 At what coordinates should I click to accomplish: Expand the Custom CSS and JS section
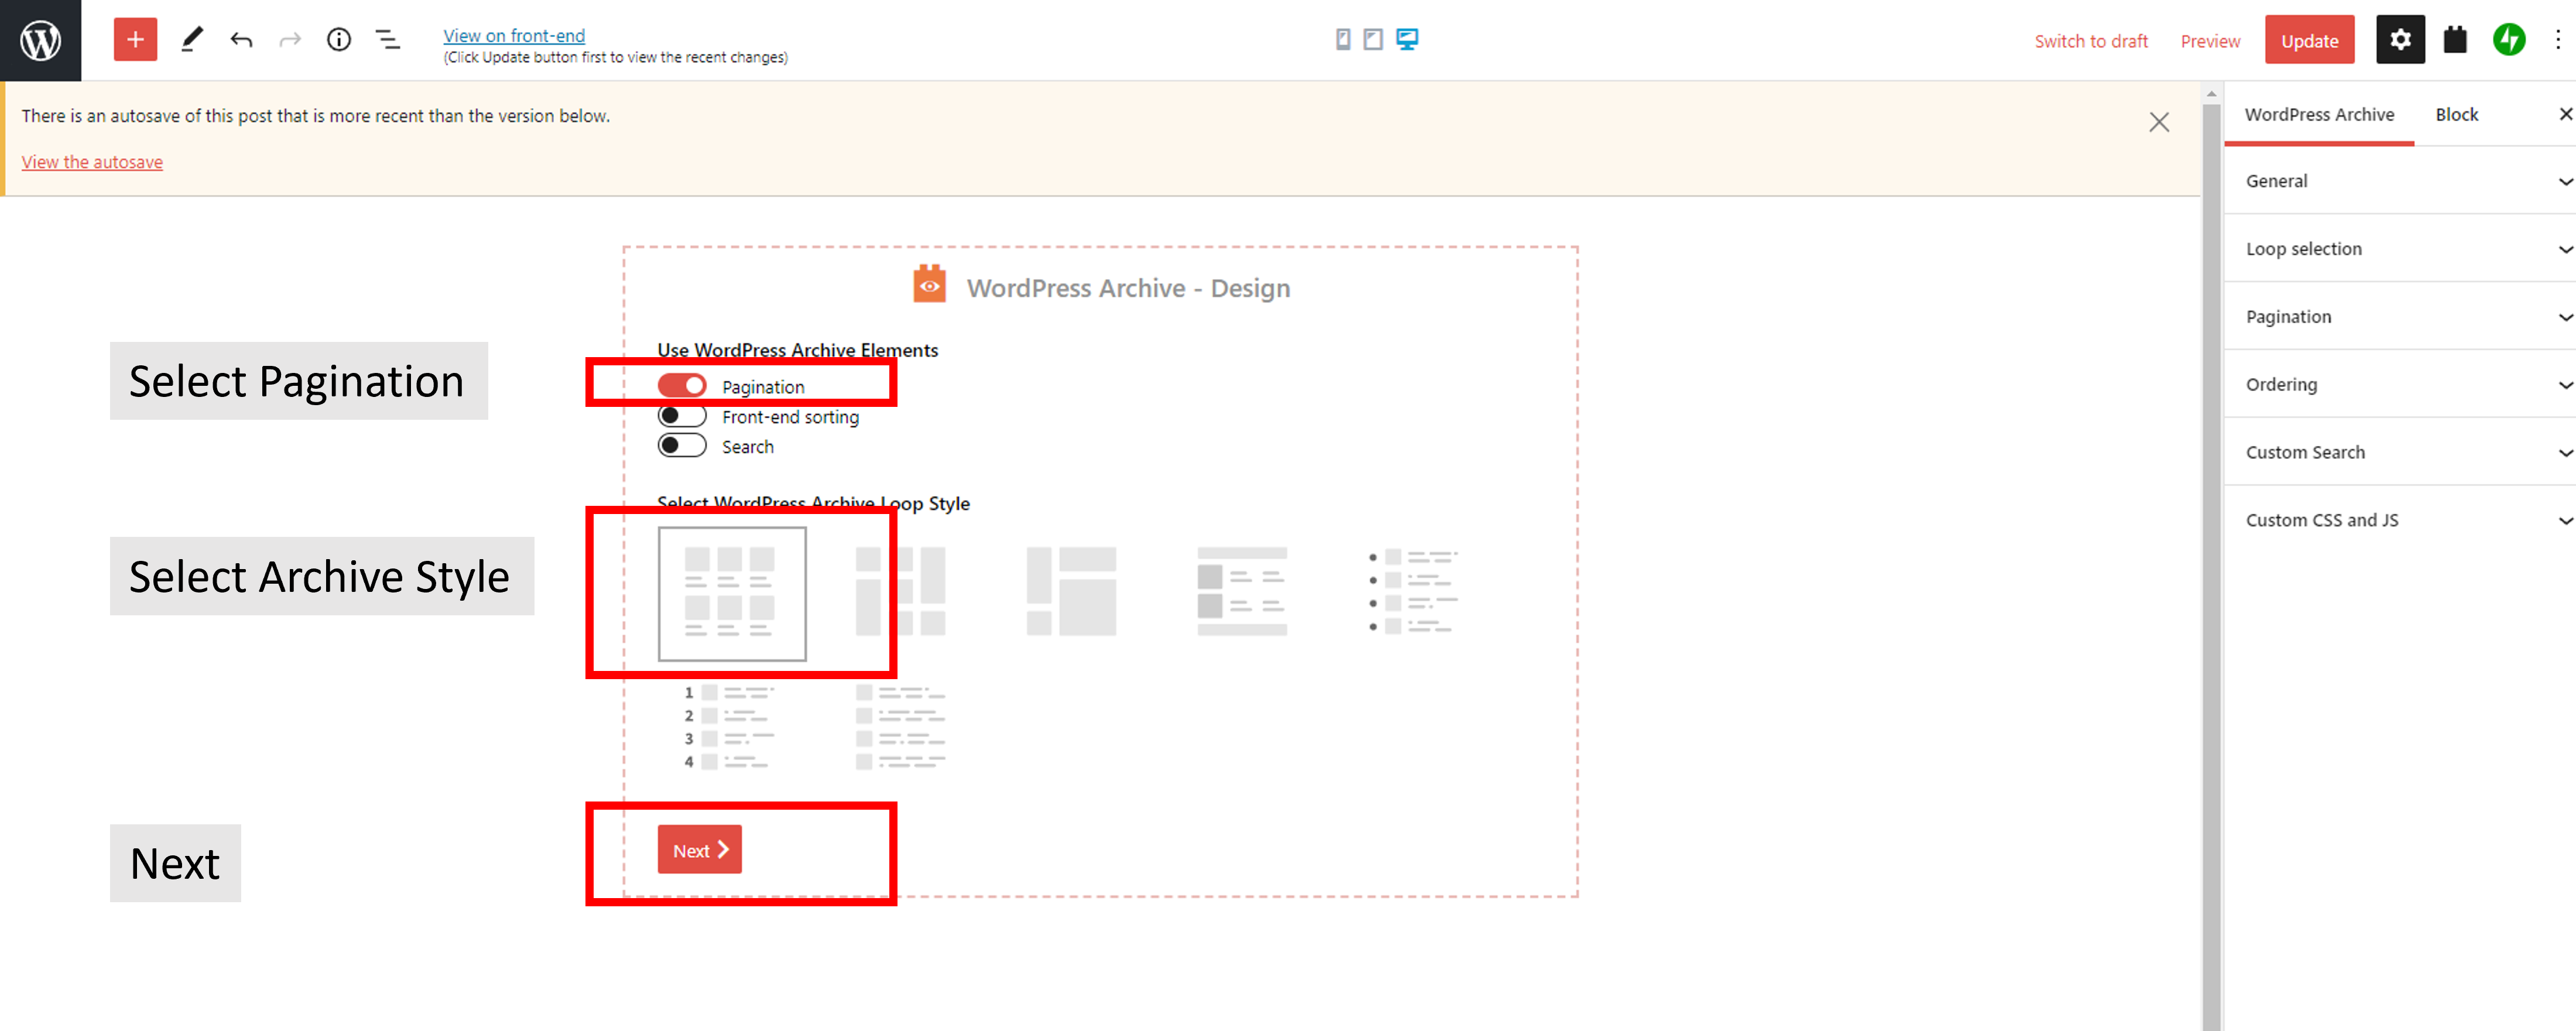pyautogui.click(x=2400, y=521)
